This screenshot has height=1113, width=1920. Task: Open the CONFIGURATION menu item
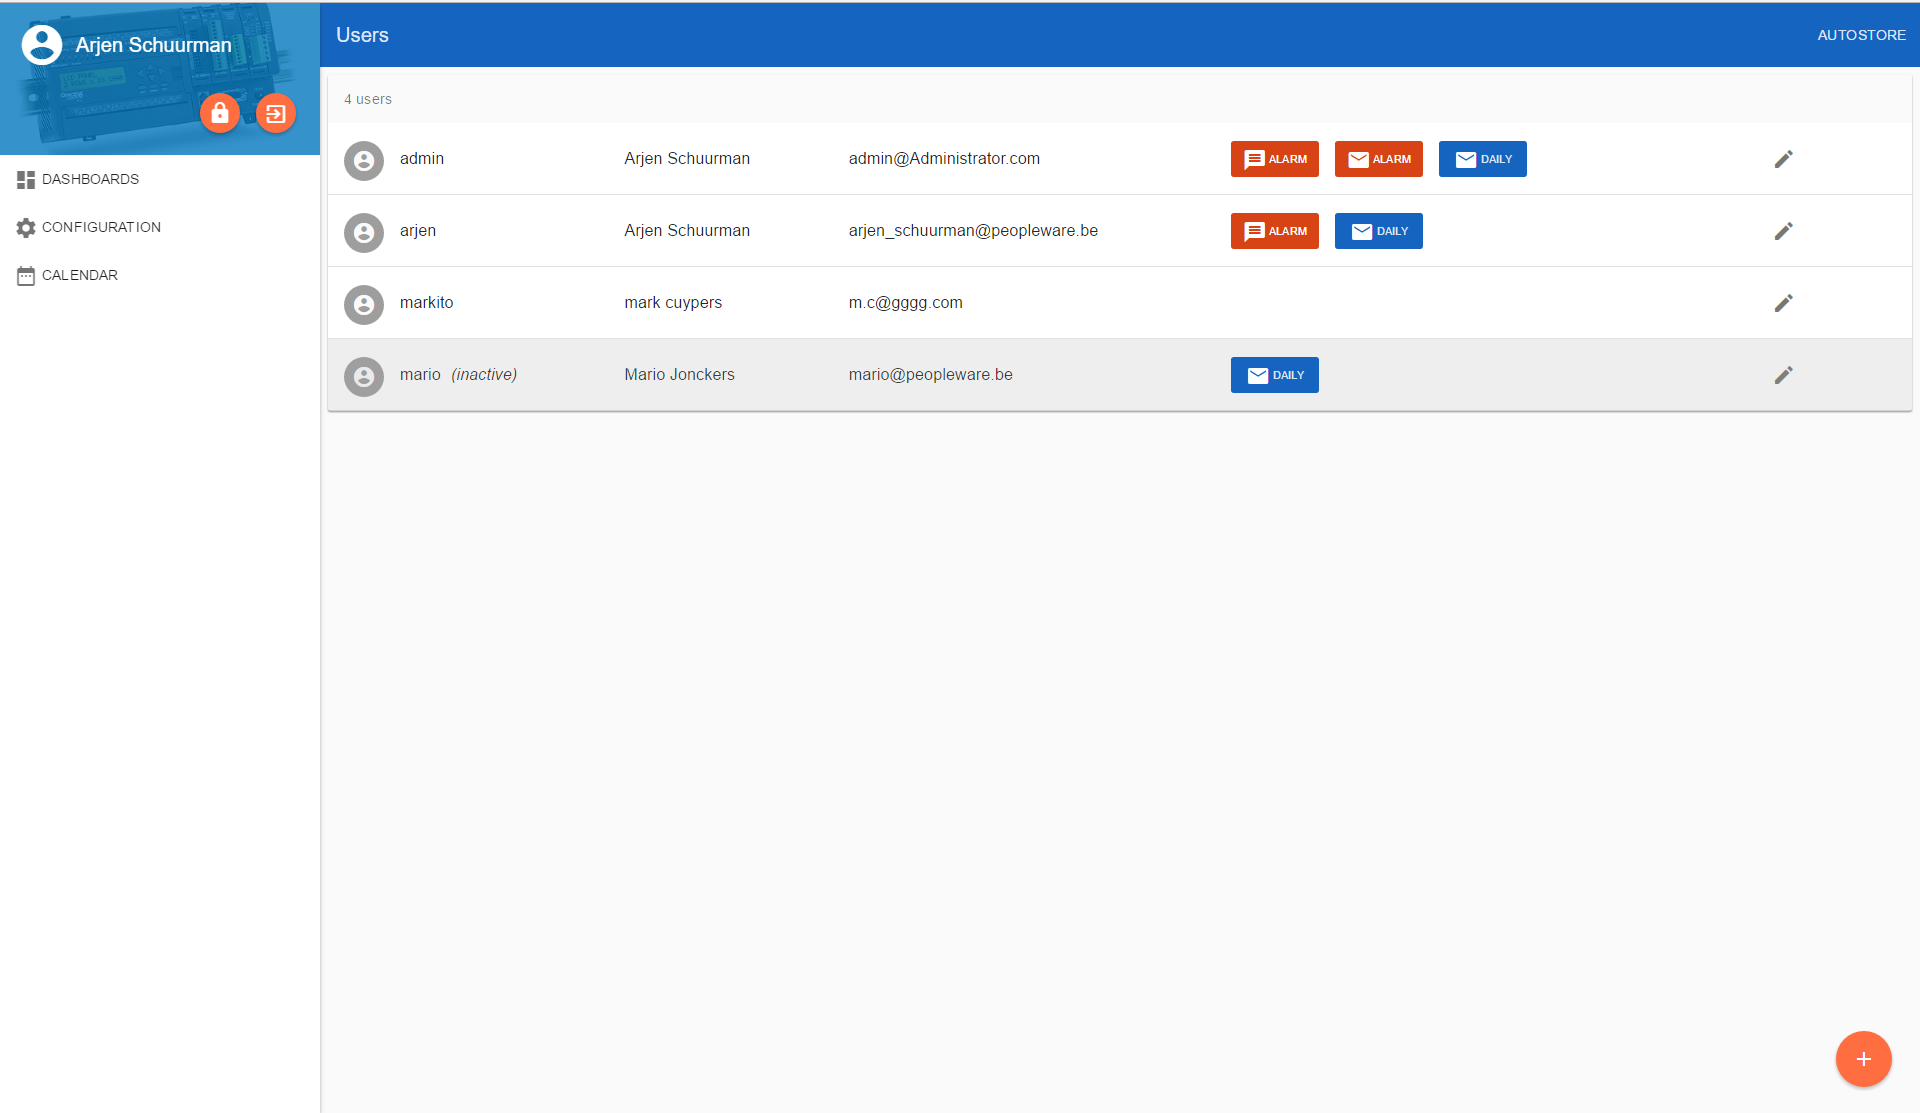[101, 227]
